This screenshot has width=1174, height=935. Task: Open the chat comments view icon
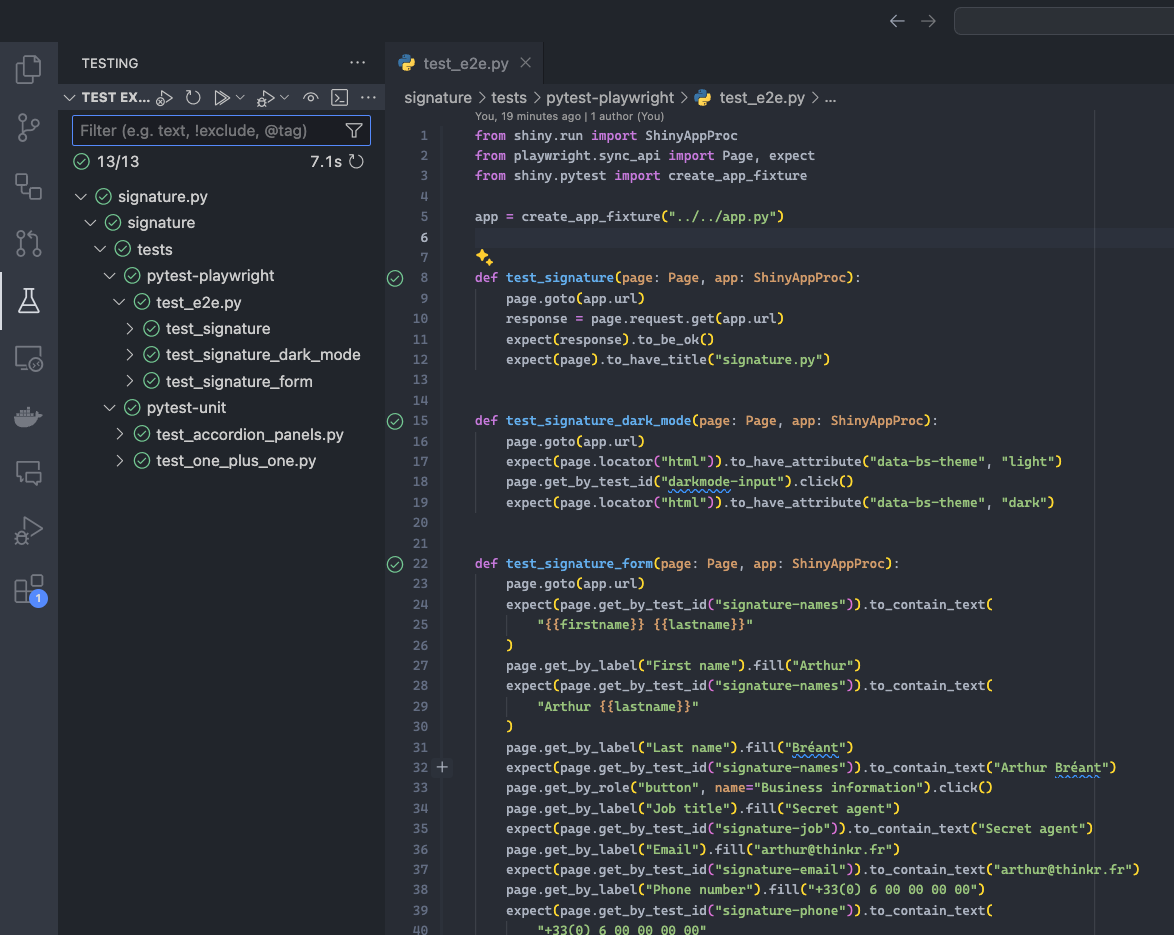(x=28, y=473)
